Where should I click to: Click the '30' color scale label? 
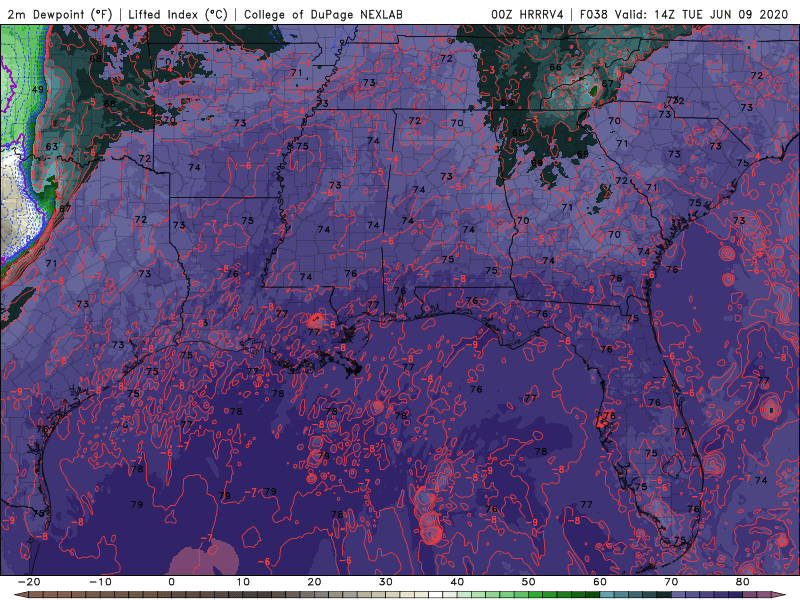click(386, 582)
